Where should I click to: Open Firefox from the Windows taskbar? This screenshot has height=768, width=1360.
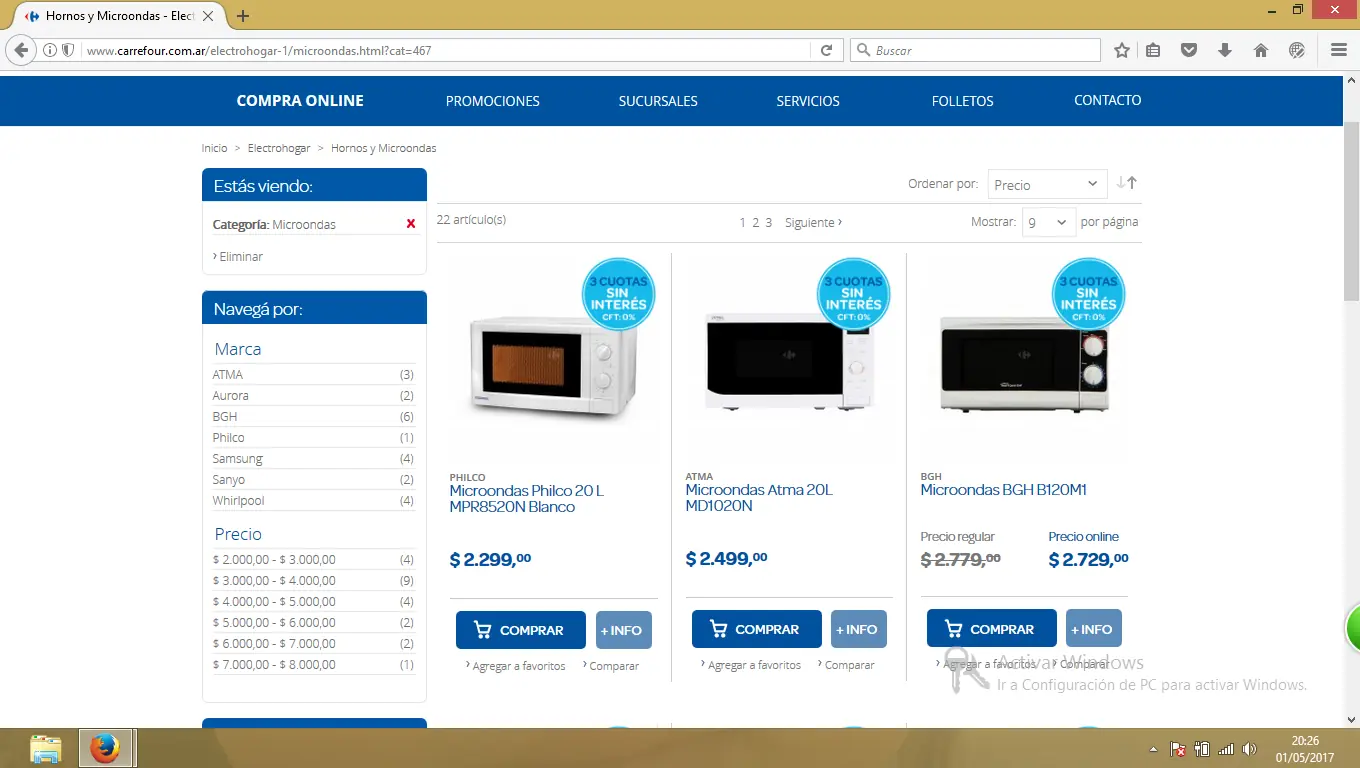coord(104,748)
